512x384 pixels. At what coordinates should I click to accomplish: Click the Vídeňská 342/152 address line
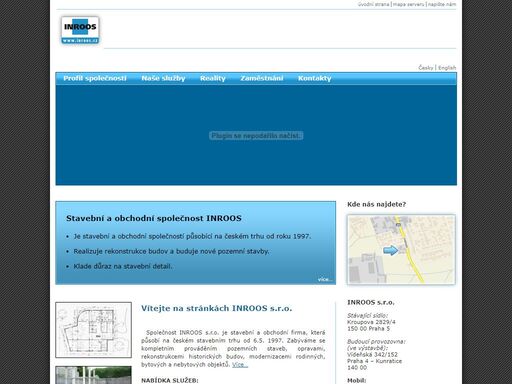click(x=372, y=354)
